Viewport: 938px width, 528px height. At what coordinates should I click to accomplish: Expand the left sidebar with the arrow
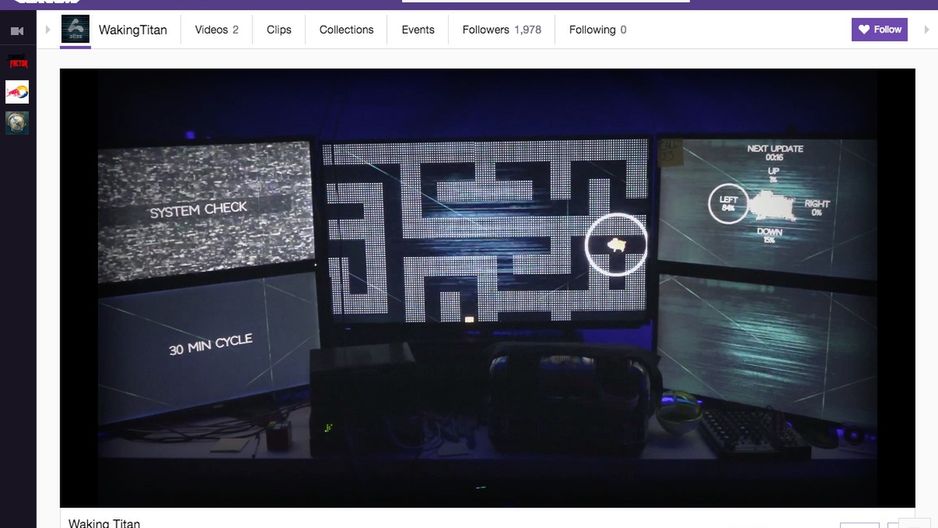[x=48, y=29]
